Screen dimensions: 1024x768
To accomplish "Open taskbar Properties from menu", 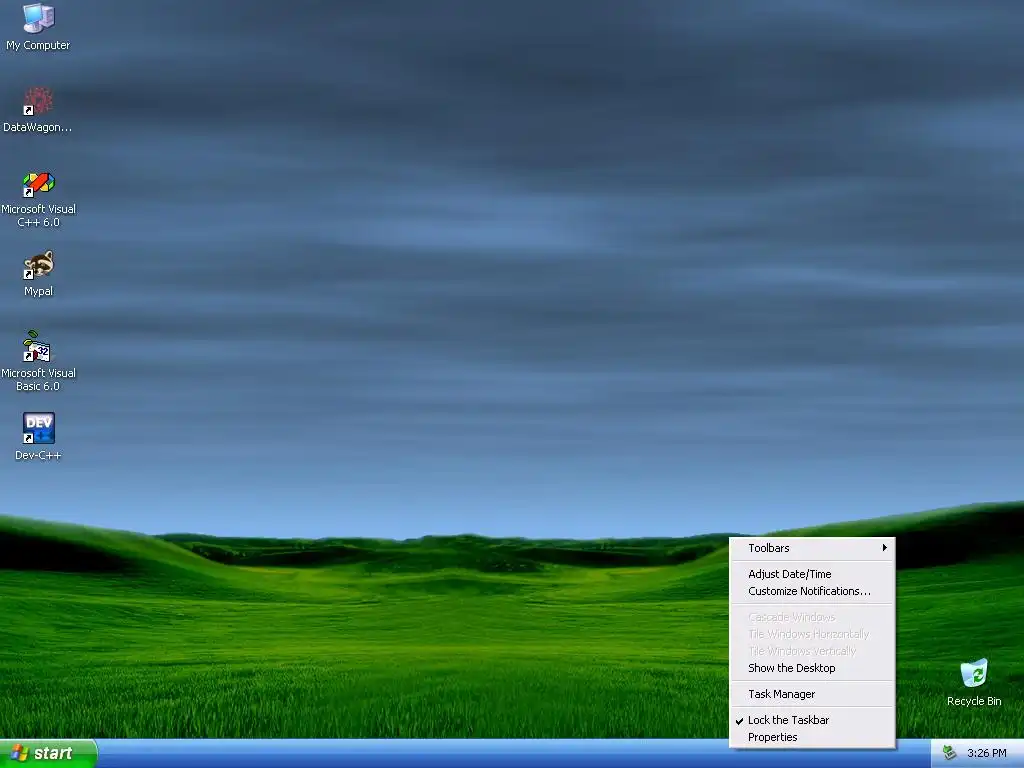I will (812, 737).
